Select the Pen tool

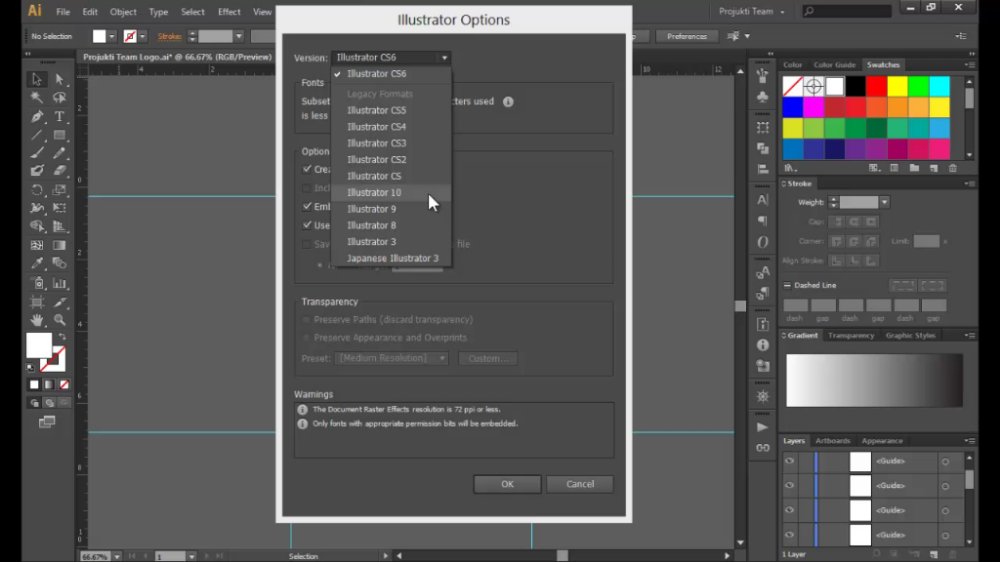click(37, 116)
